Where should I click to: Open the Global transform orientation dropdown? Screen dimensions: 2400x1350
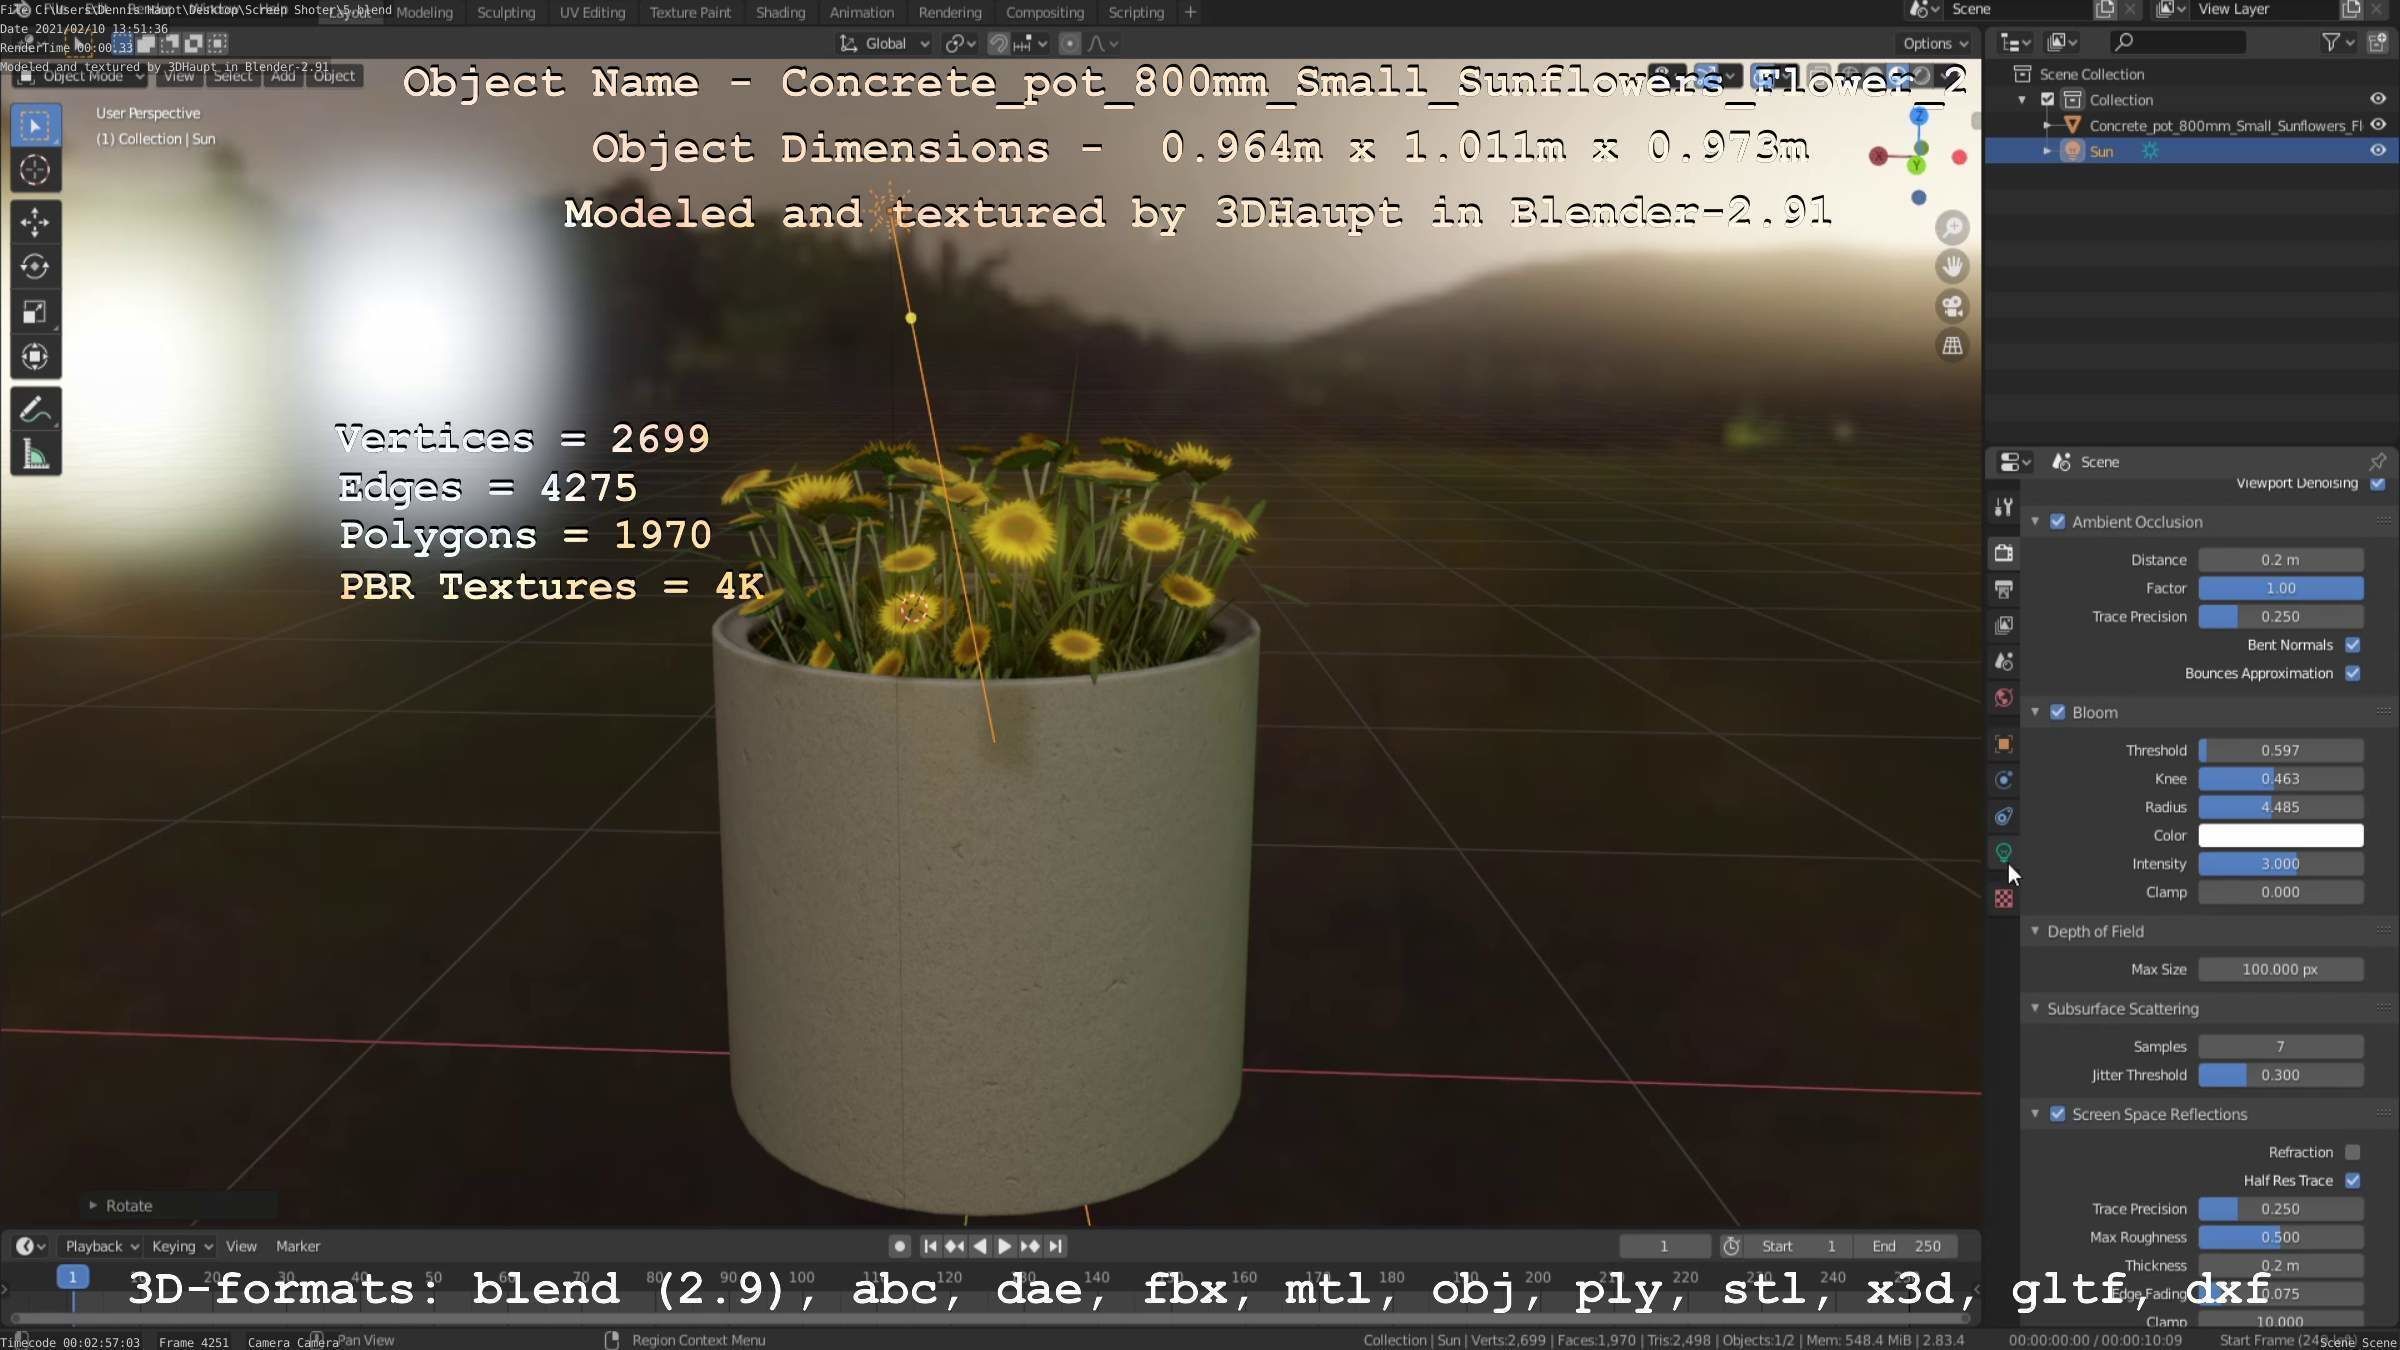885,43
